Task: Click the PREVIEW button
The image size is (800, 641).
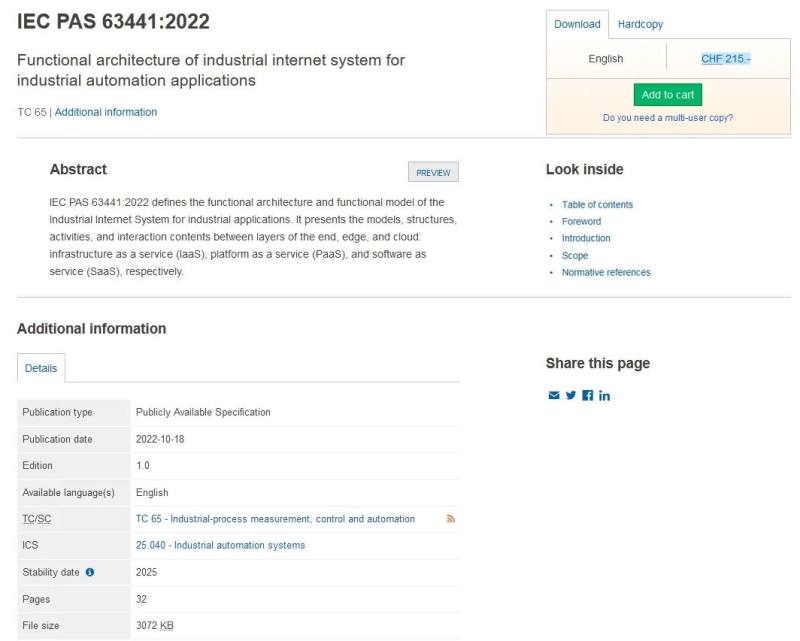Action: click(433, 172)
